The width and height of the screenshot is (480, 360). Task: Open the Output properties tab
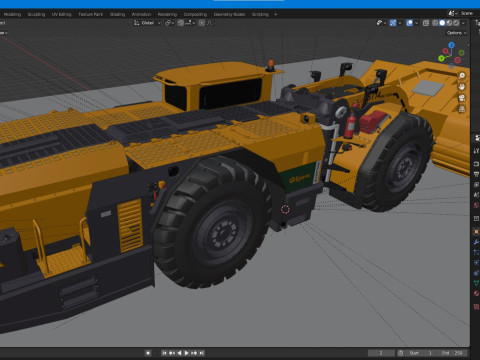pos(476,174)
